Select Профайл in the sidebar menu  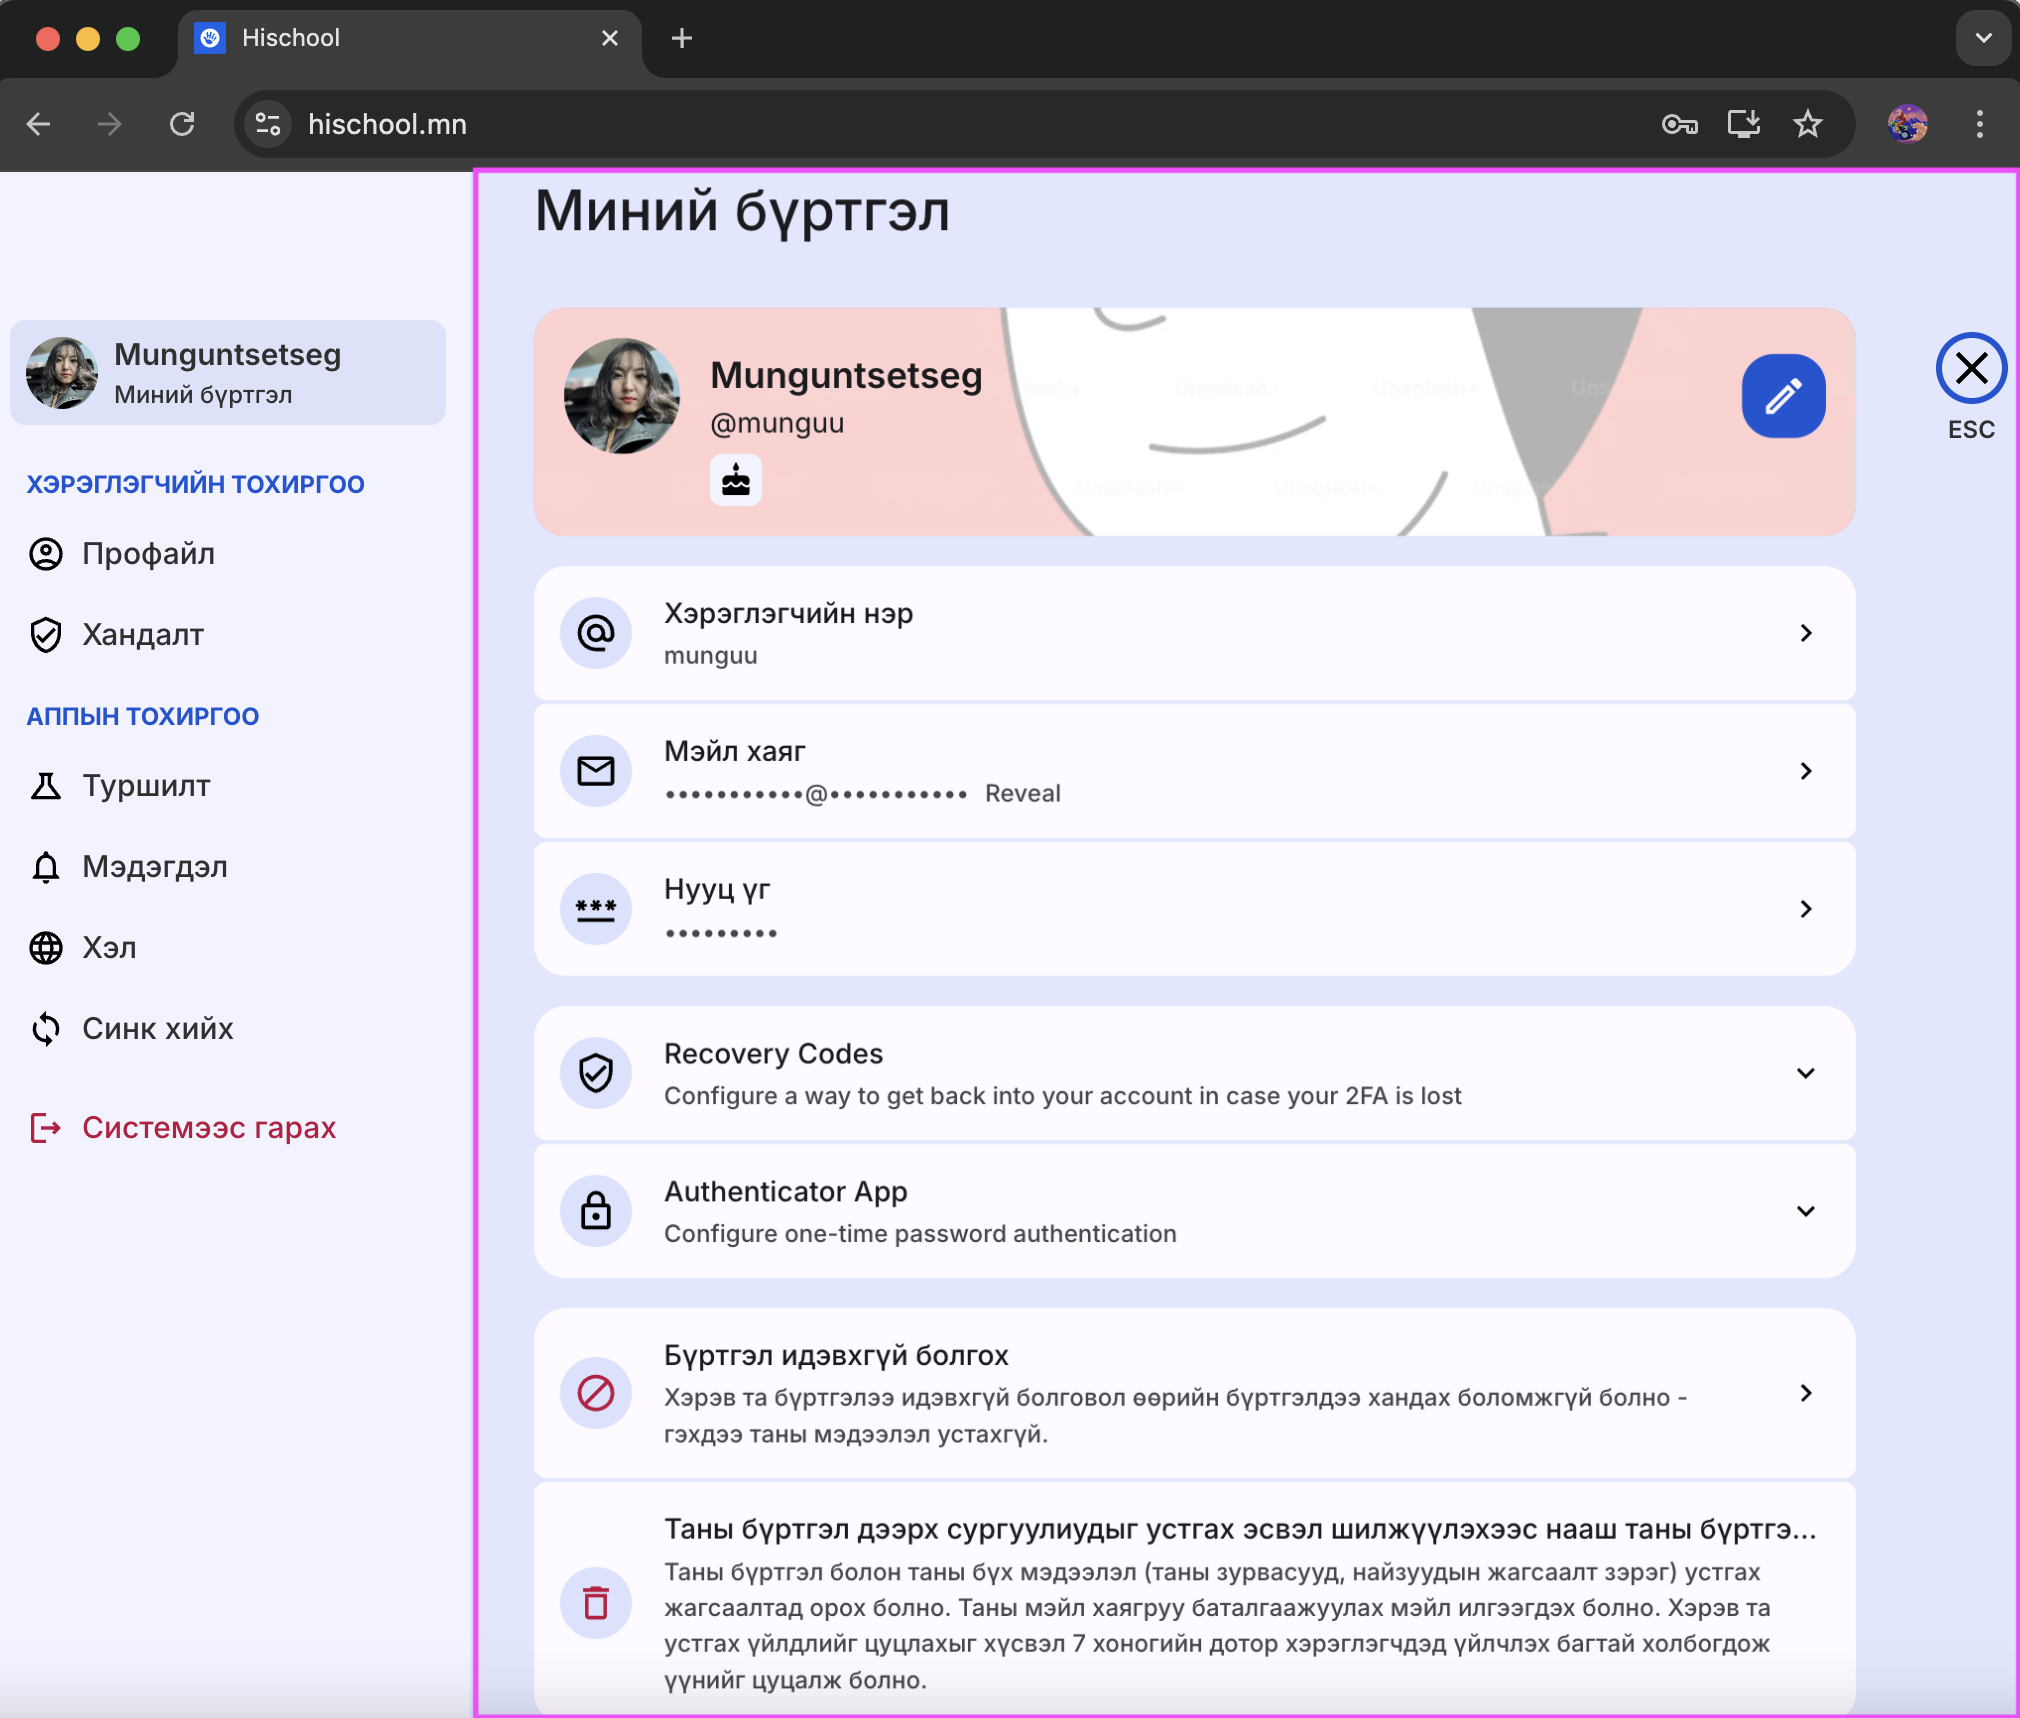[150, 554]
